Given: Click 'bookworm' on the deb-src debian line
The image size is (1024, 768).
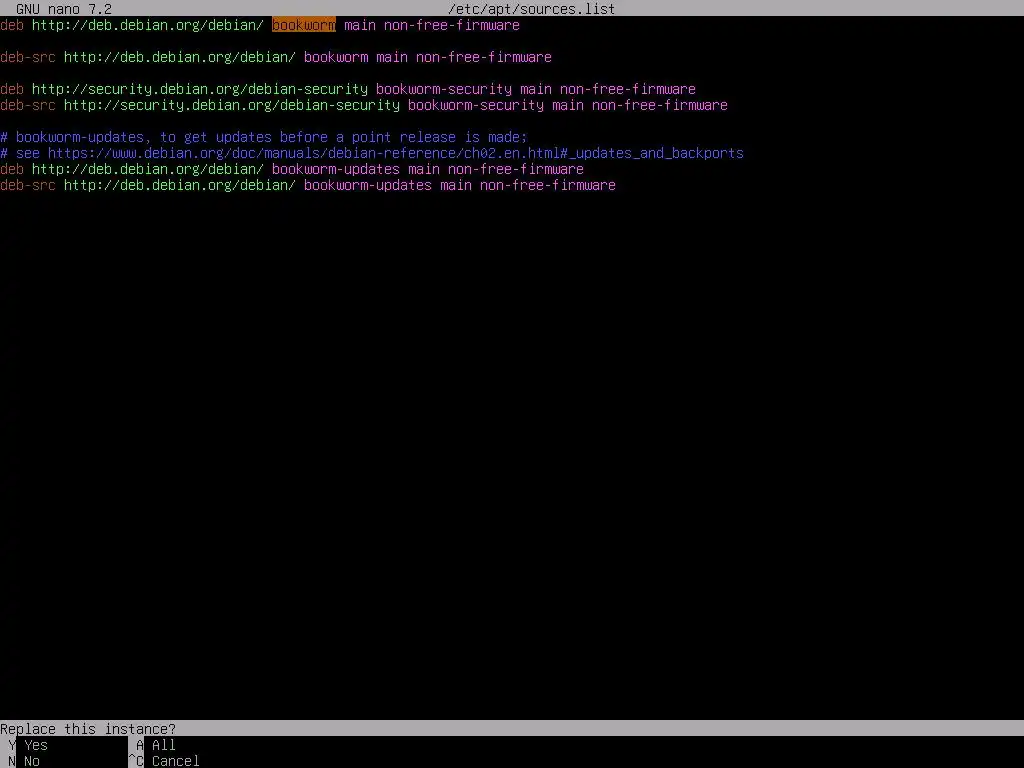Looking at the screenshot, I should [x=336, y=57].
